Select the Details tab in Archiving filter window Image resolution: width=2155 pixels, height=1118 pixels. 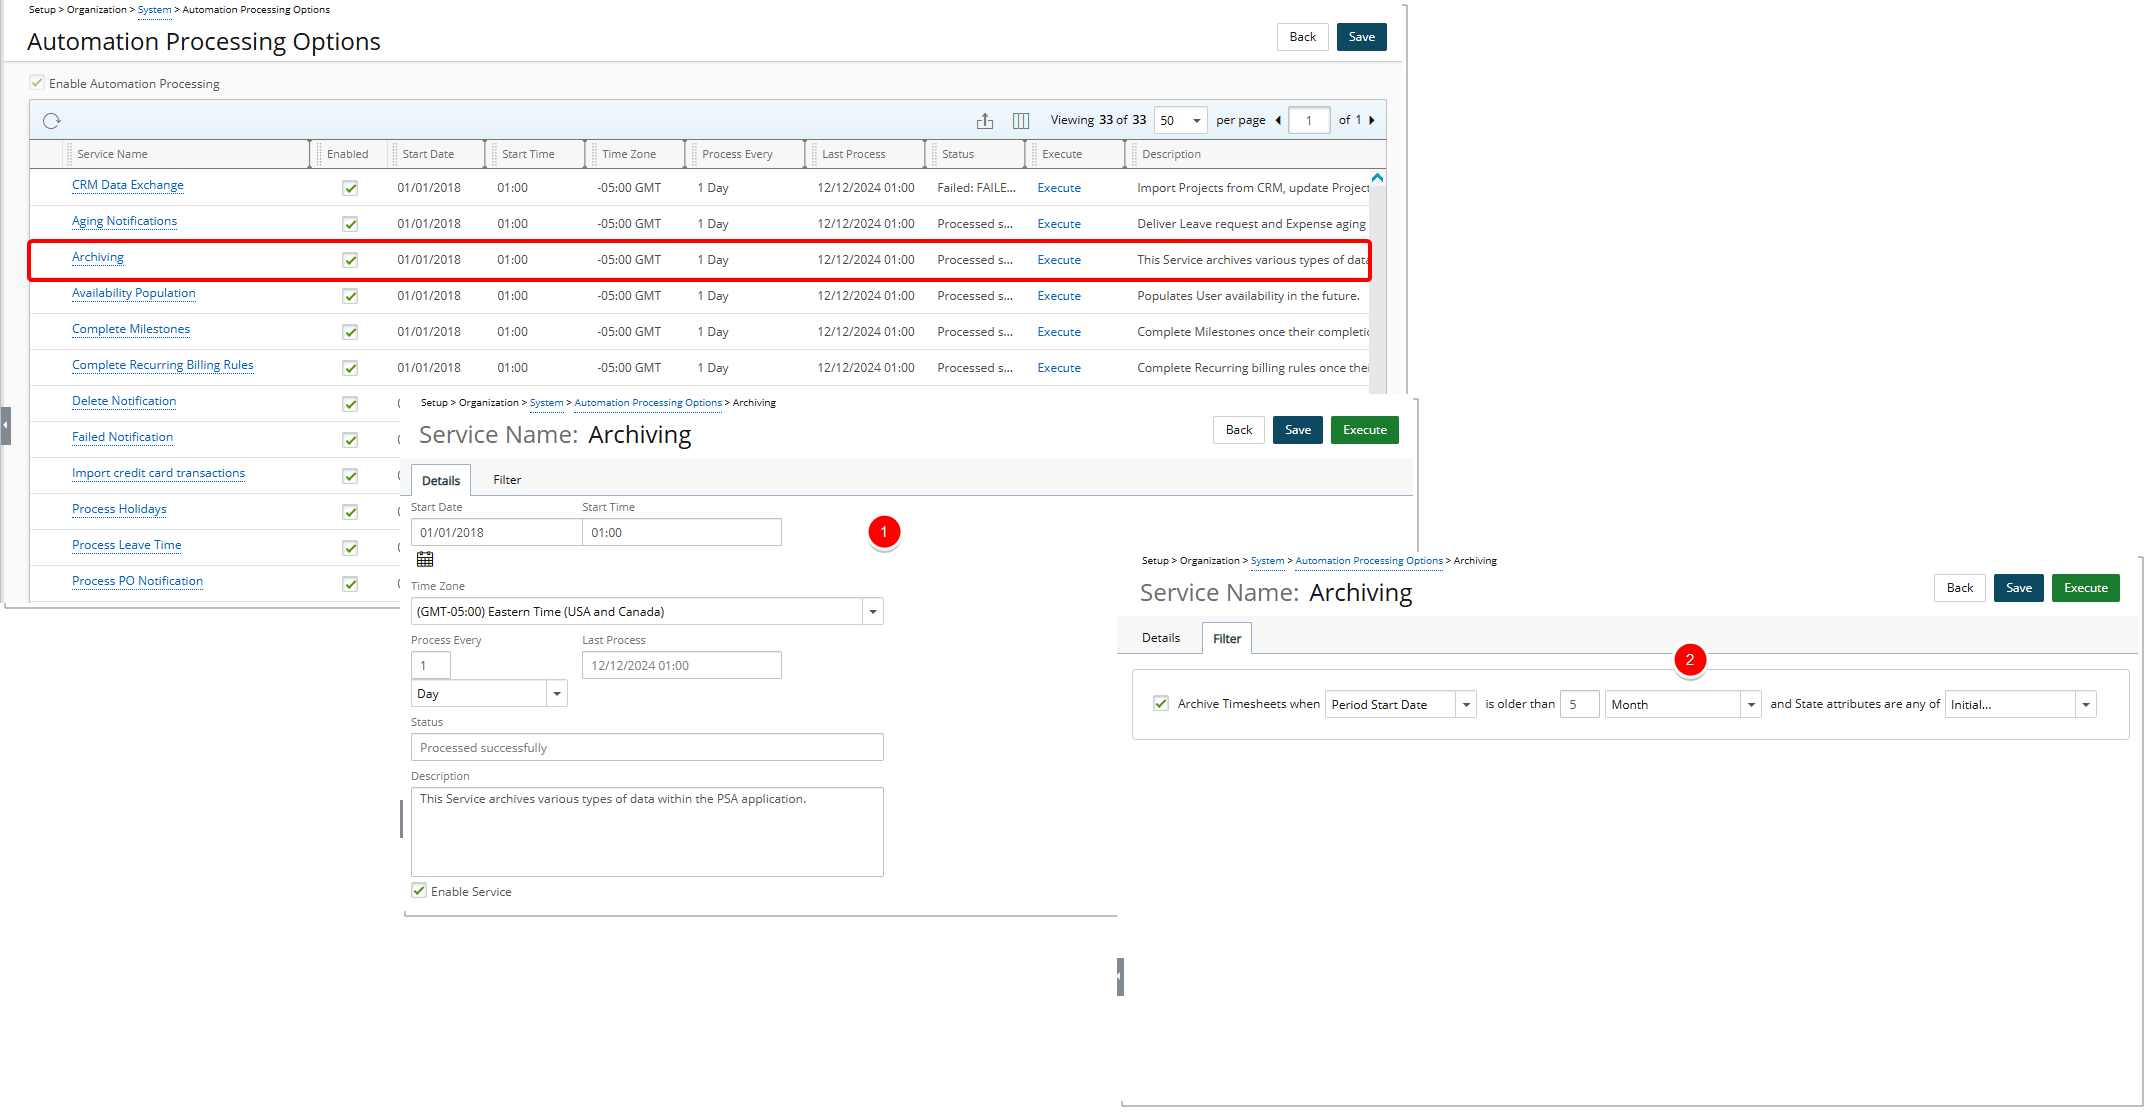point(1161,638)
